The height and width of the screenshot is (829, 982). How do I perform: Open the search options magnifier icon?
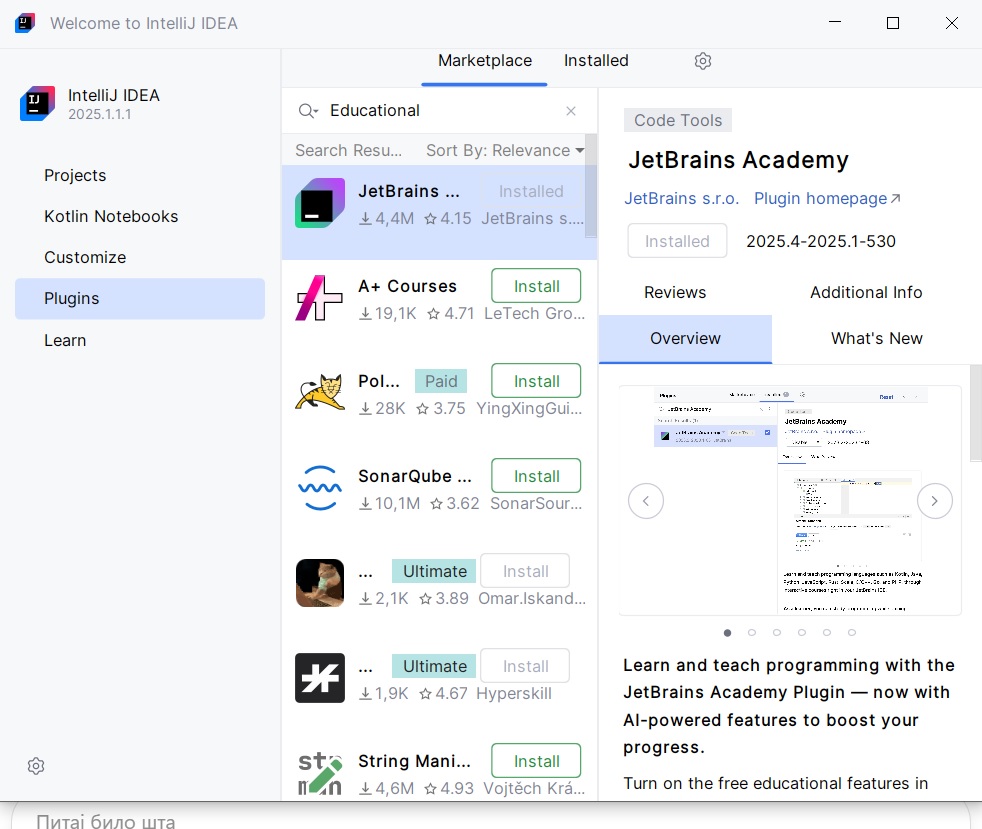coord(308,111)
